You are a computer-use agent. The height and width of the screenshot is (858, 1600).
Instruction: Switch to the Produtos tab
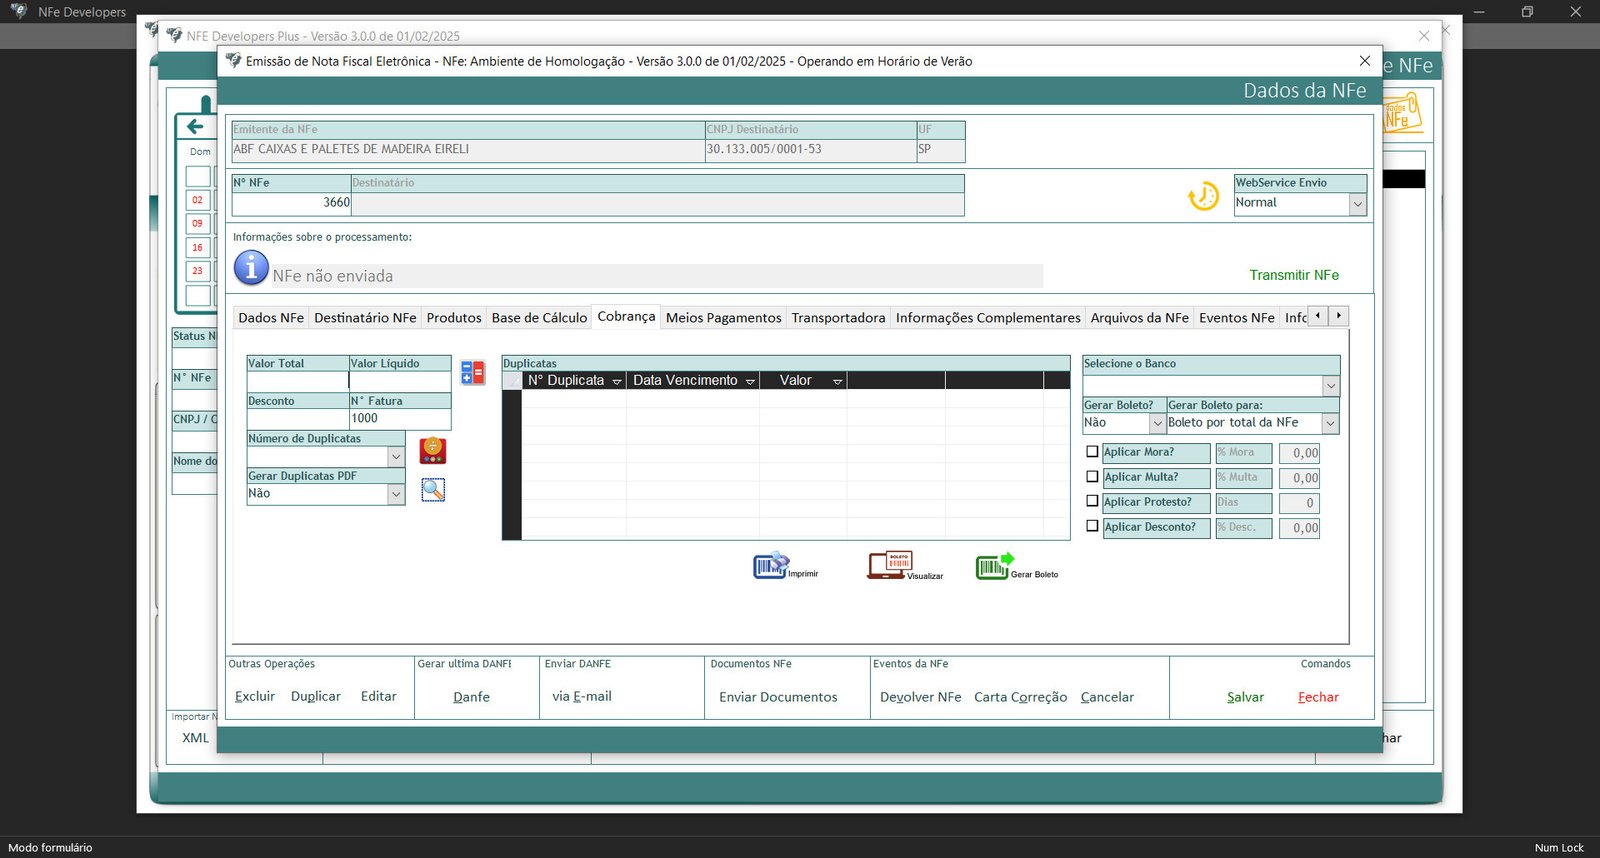point(454,318)
